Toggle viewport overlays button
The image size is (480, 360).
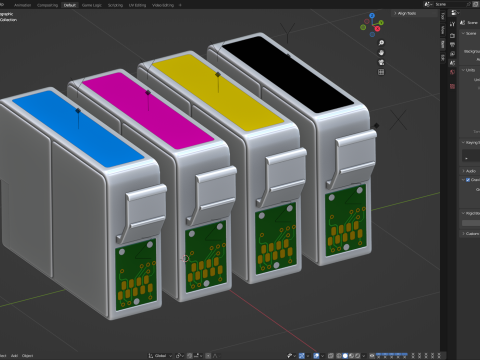[316, 356]
